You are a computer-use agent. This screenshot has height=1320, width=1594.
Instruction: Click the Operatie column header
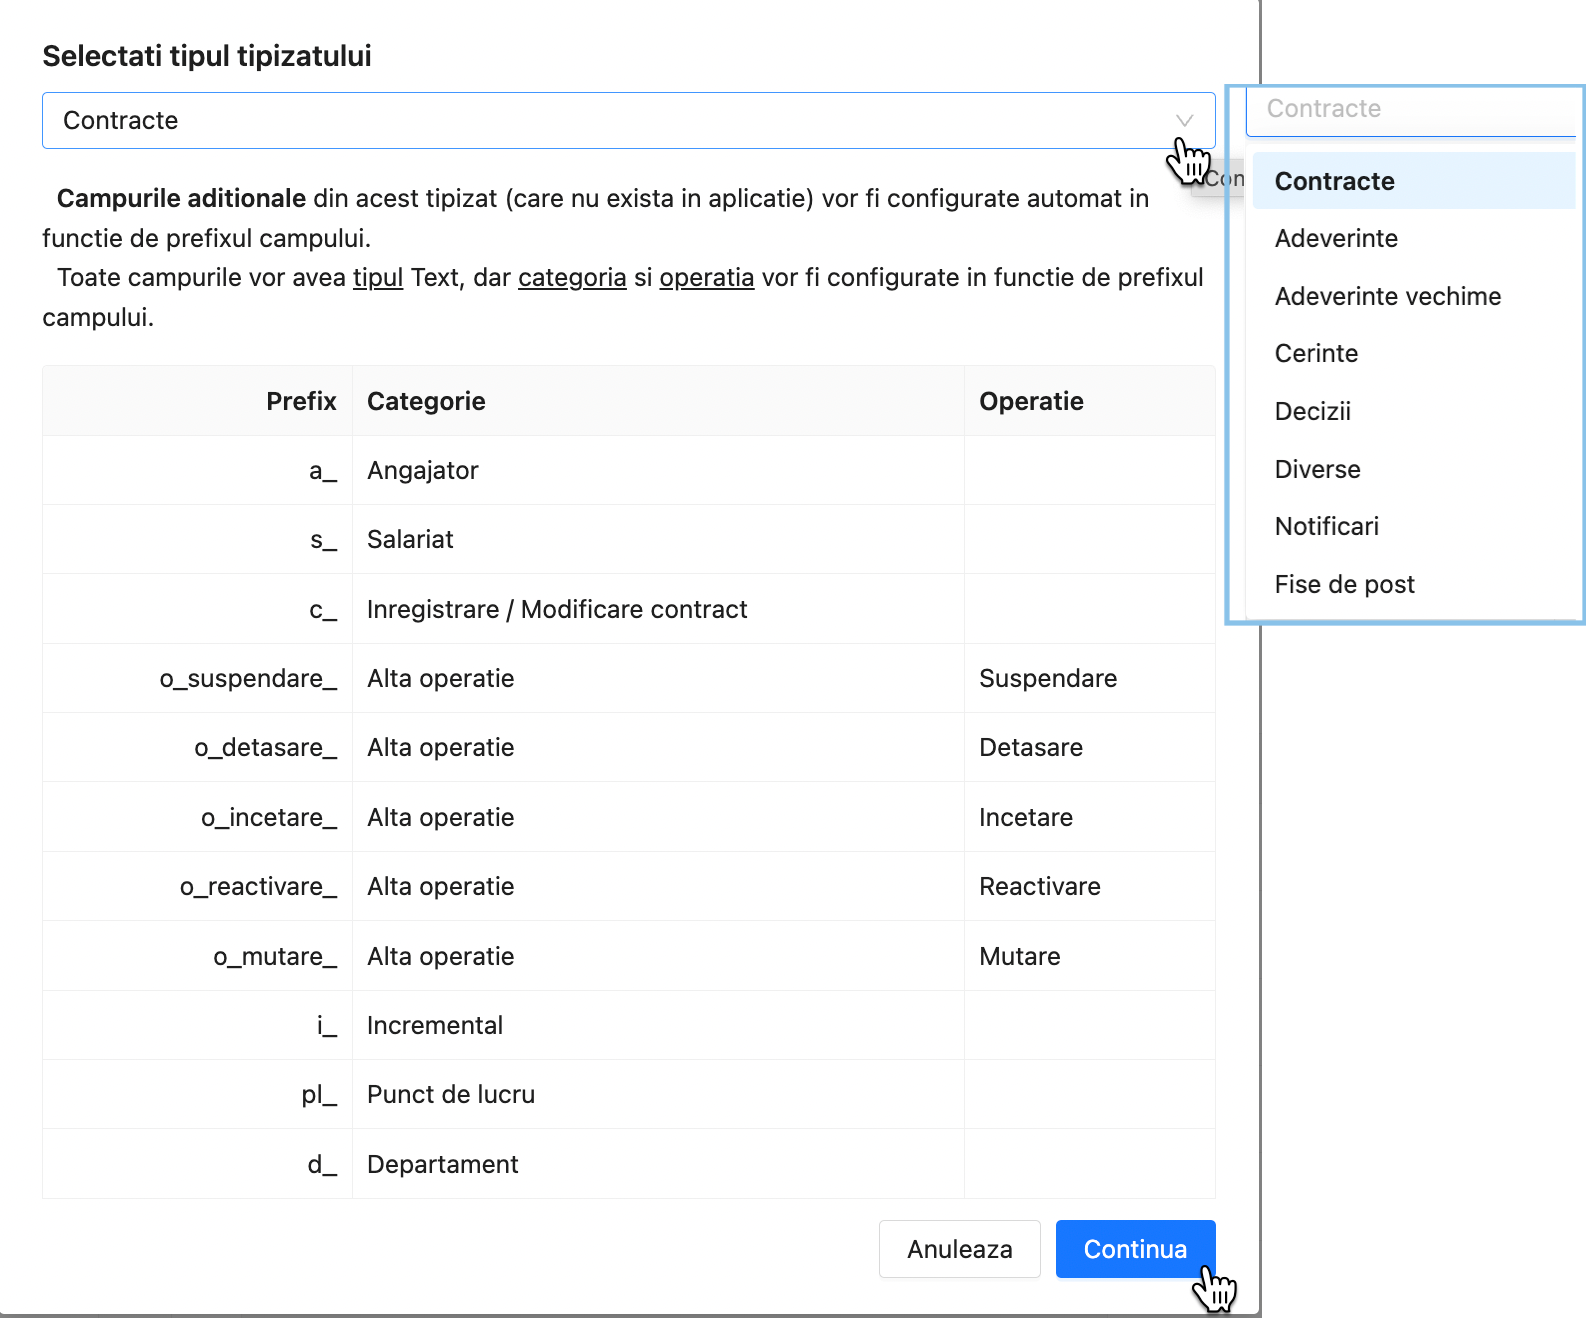click(1090, 401)
